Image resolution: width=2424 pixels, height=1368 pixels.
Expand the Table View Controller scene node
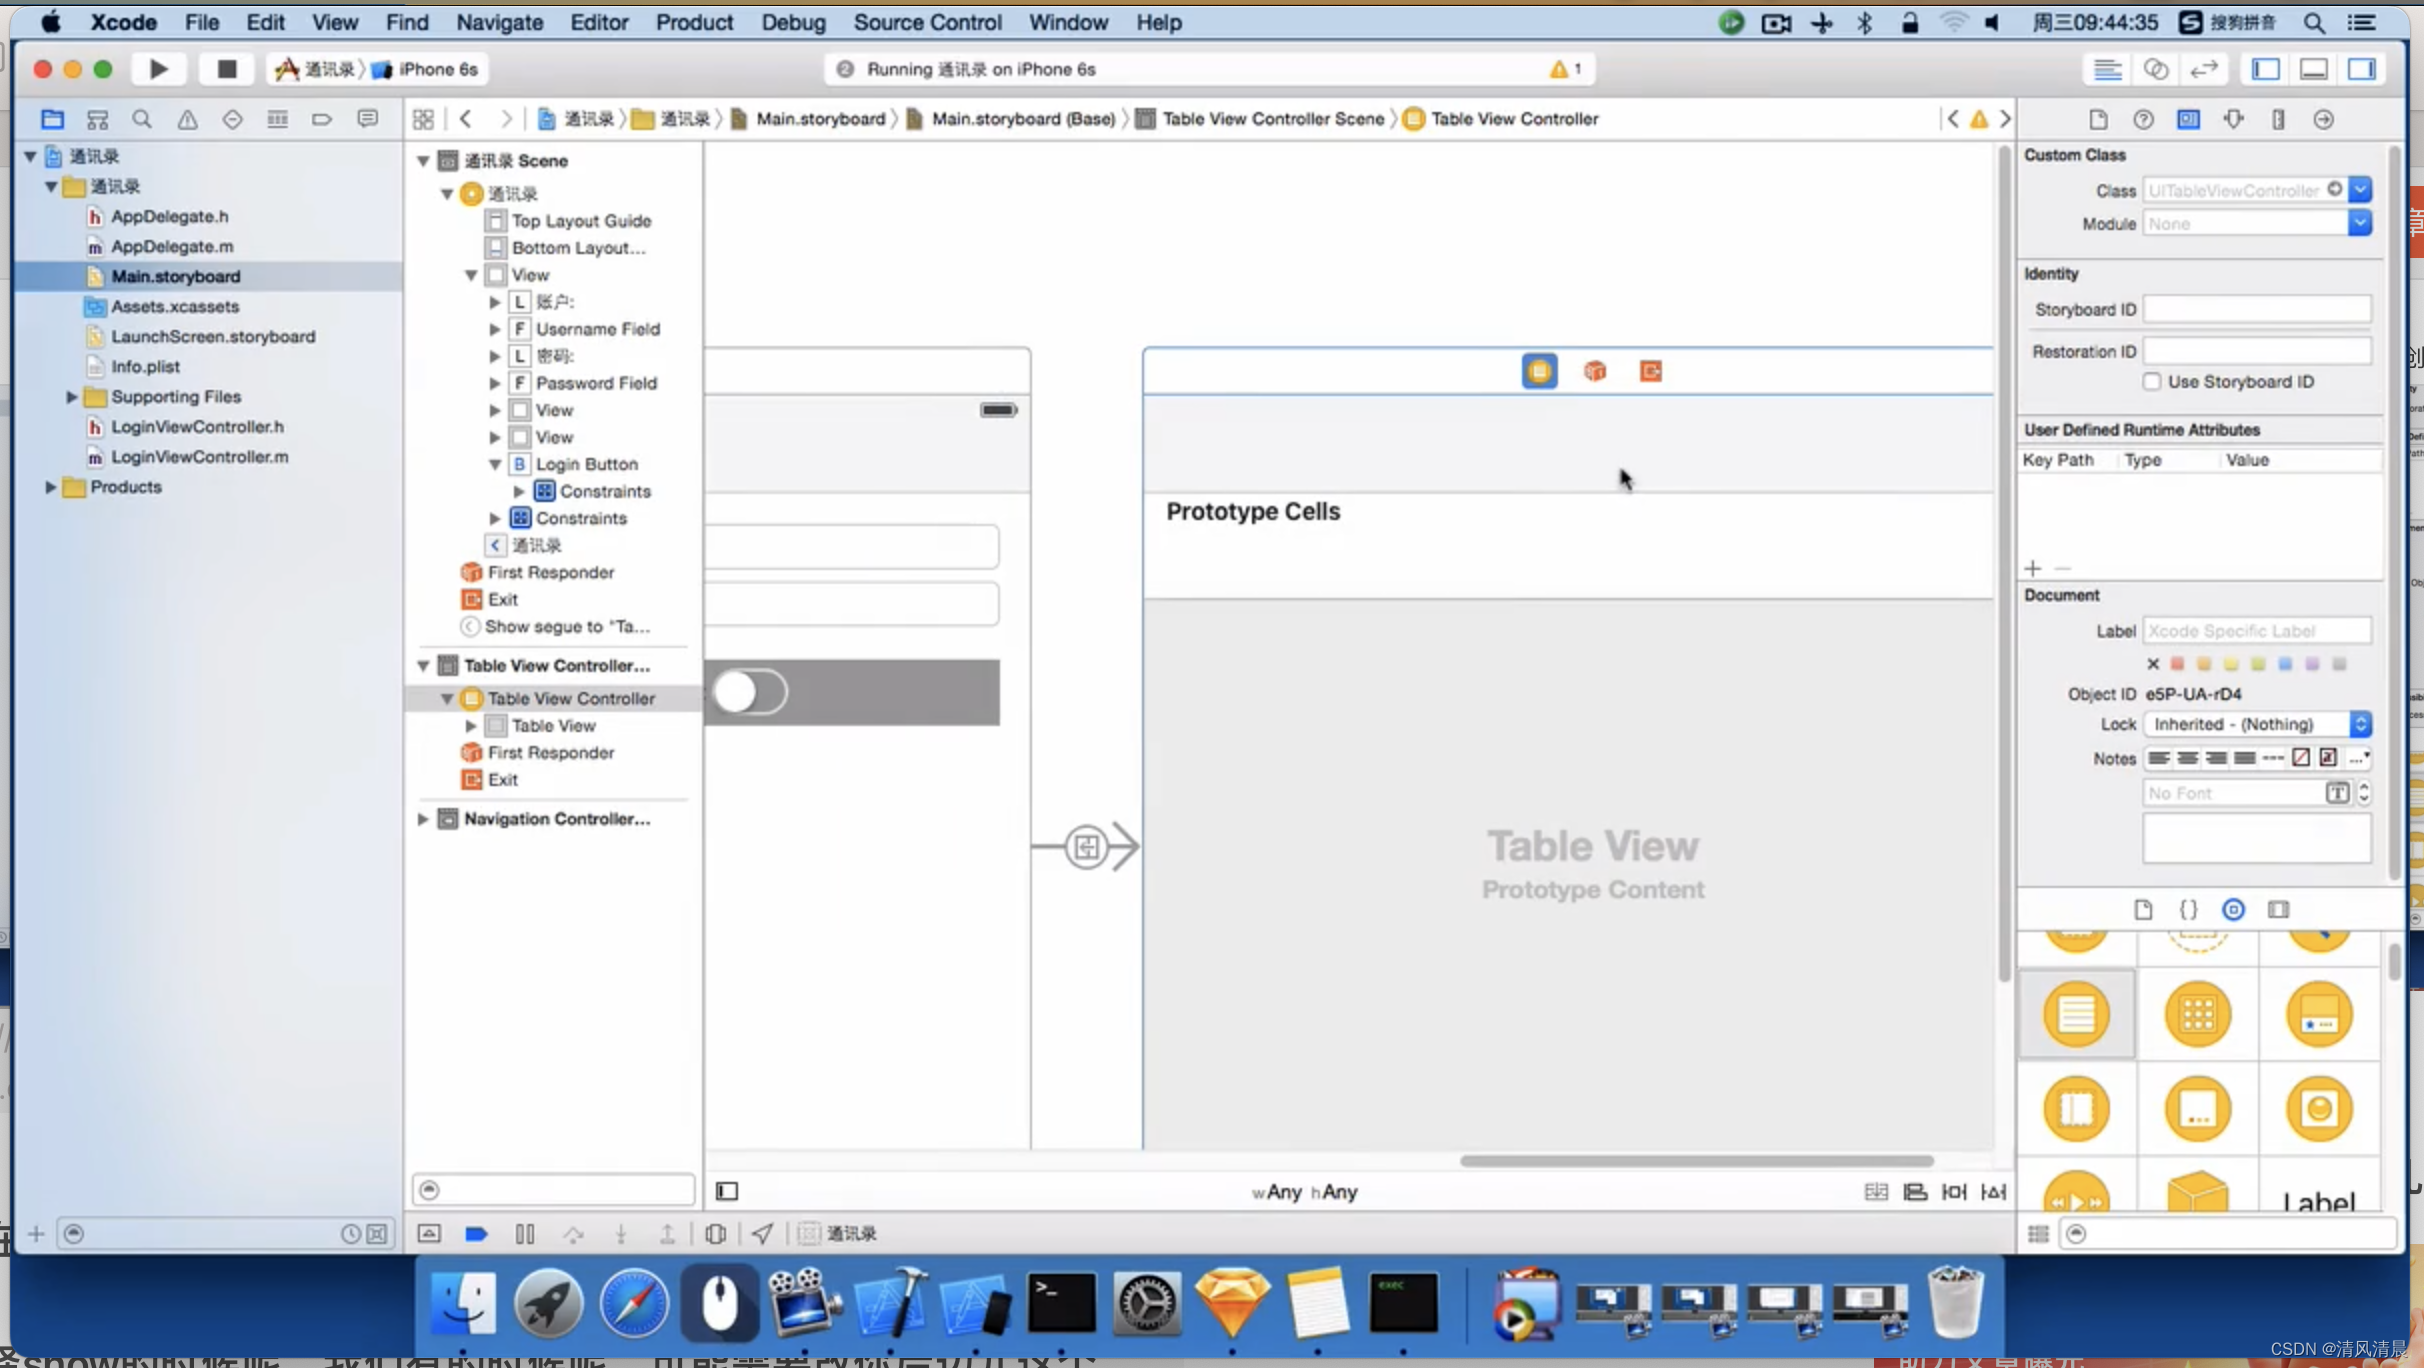421,664
